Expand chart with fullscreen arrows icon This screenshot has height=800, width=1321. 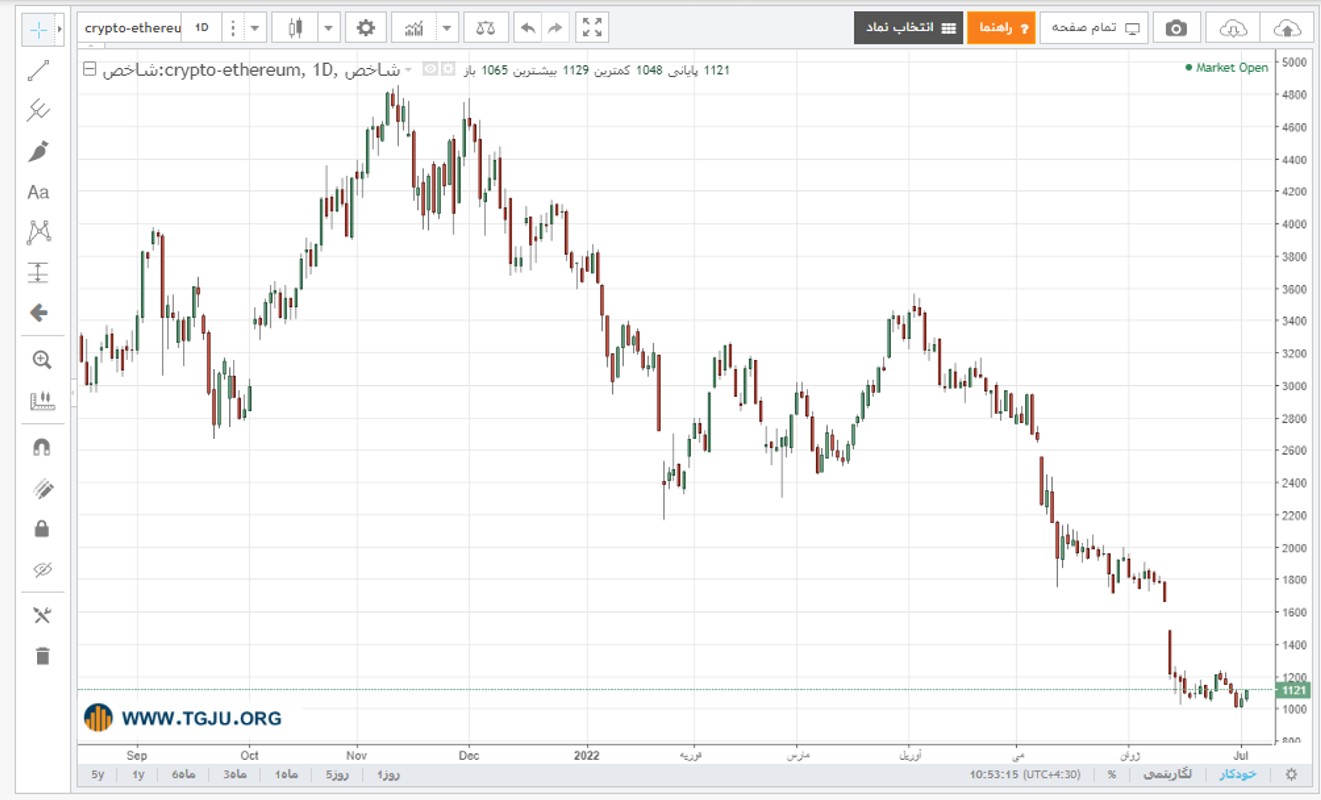point(592,28)
